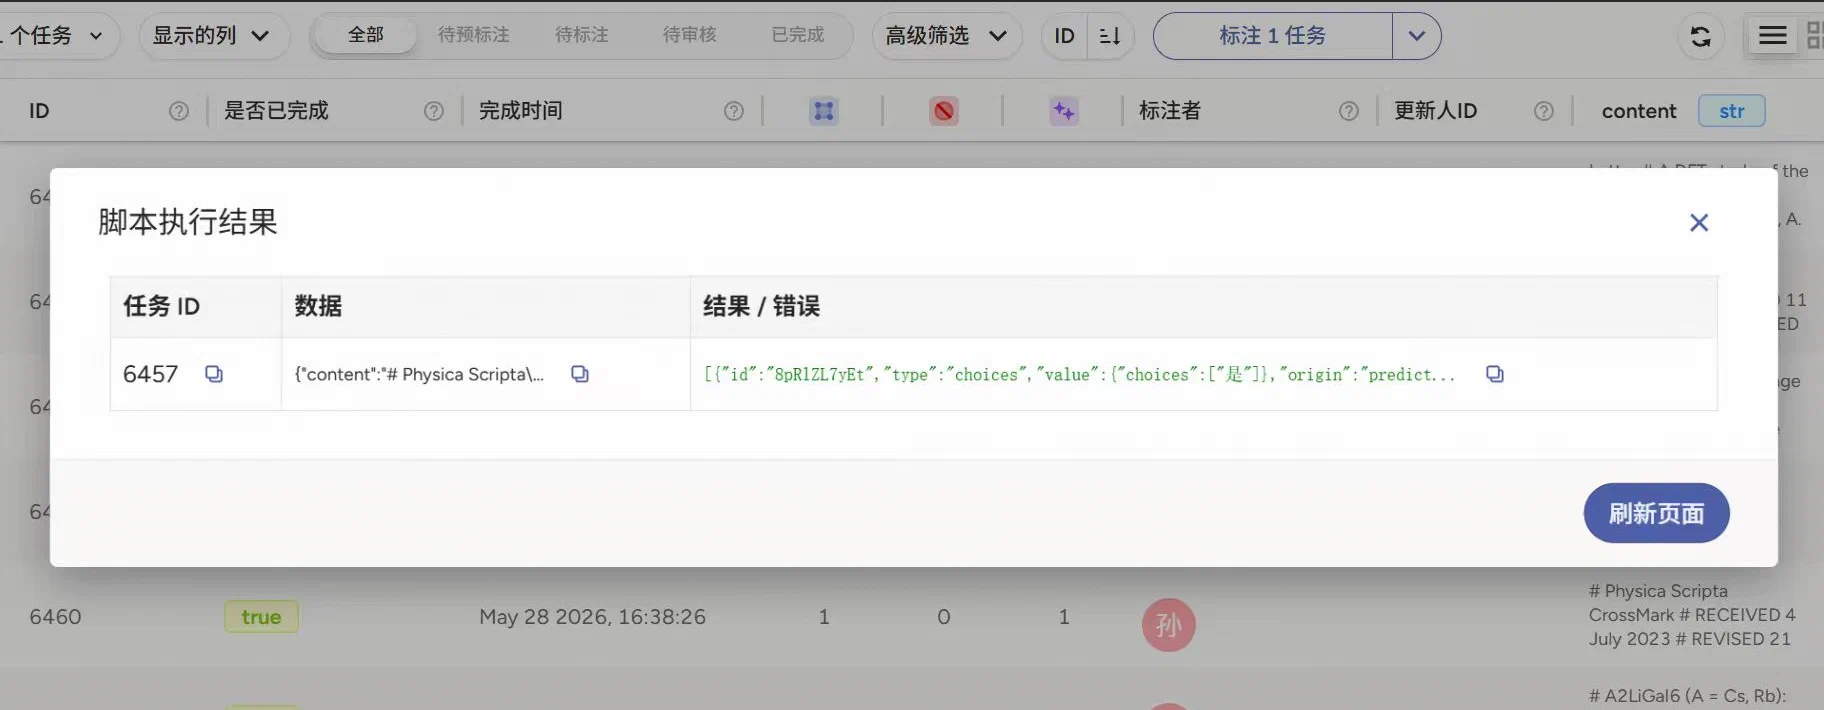Screen dimensions: 1824x710
Task: Open the 显示的列 dropdown
Action: pyautogui.click(x=213, y=36)
